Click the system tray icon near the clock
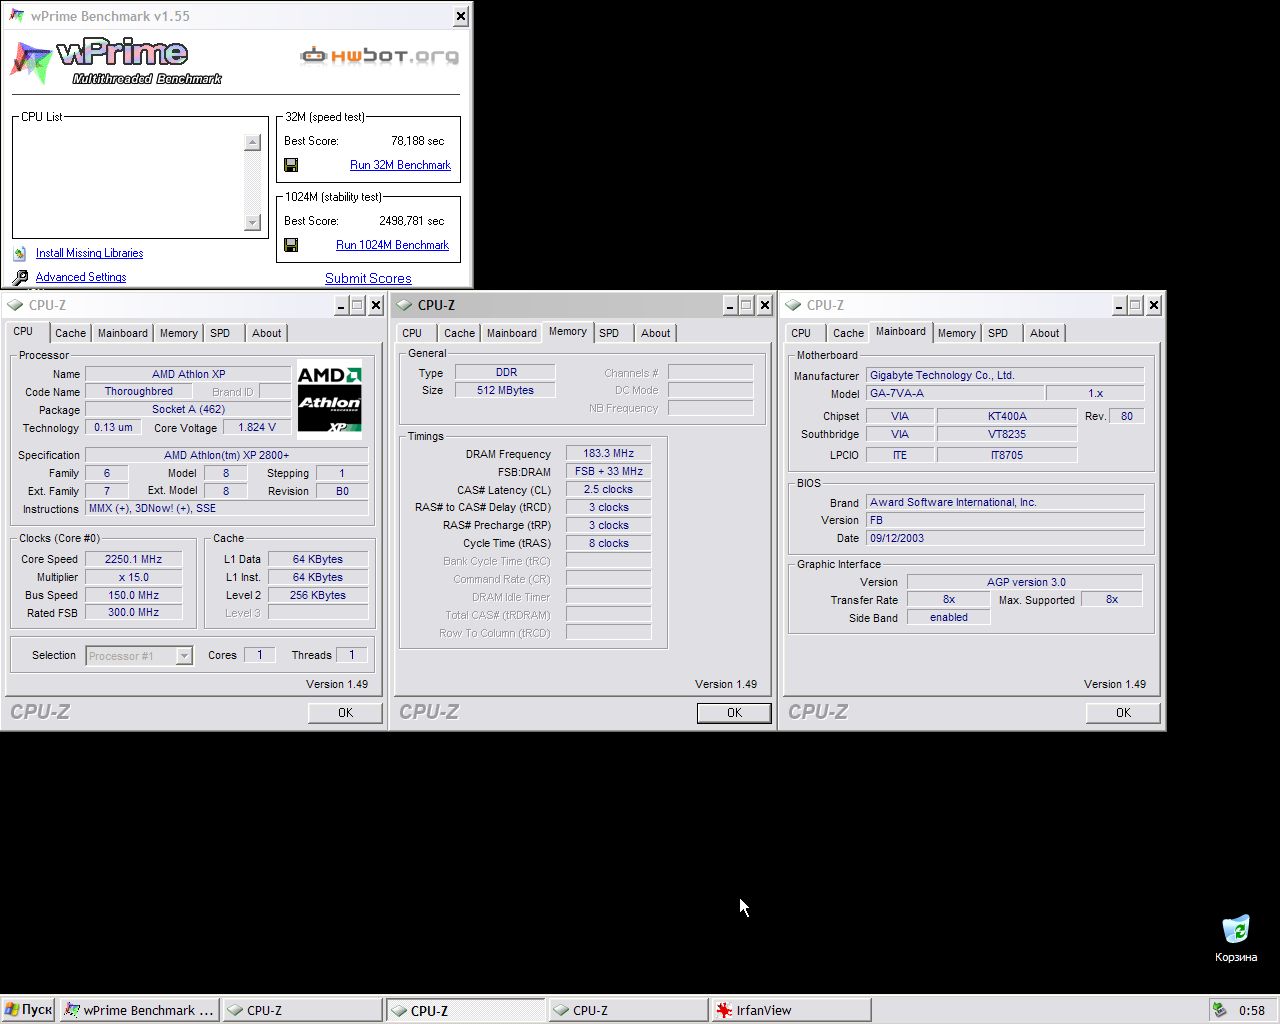1280x1024 pixels. 1220,1010
